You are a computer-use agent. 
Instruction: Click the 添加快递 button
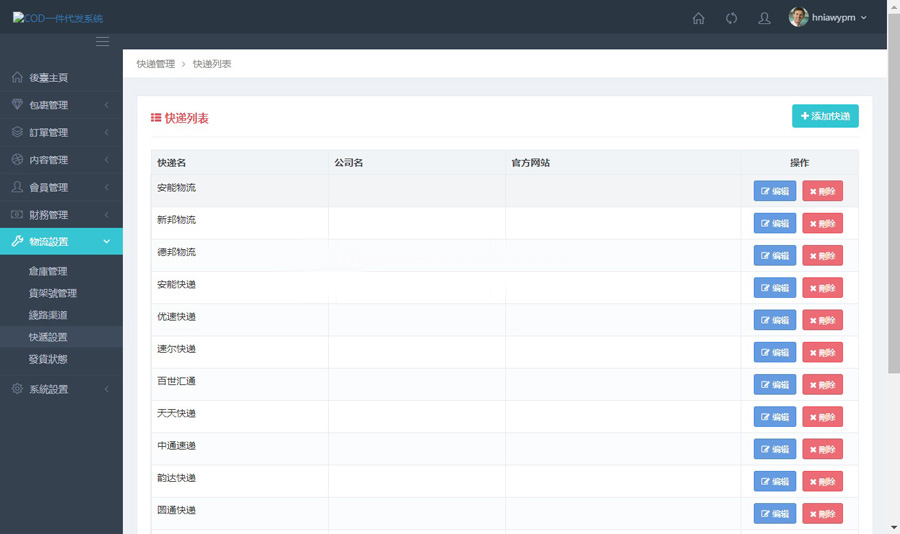pyautogui.click(x=825, y=116)
